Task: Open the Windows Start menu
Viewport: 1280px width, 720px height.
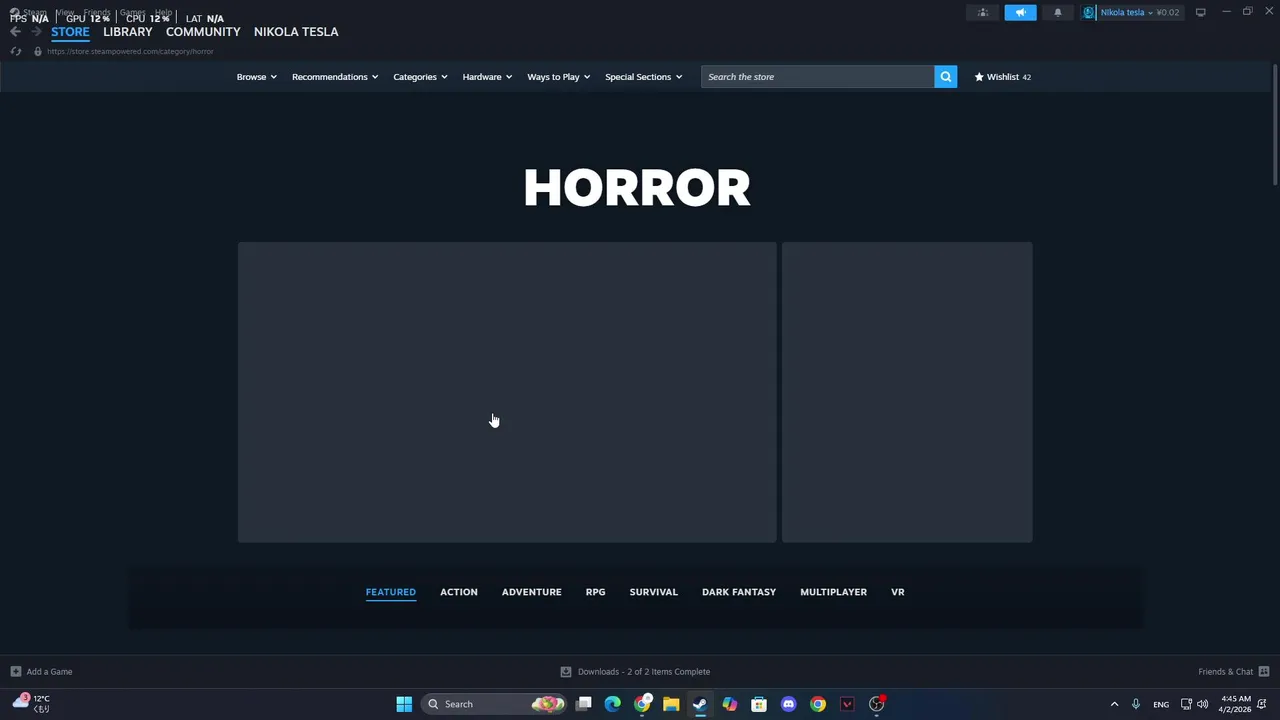Action: [404, 704]
